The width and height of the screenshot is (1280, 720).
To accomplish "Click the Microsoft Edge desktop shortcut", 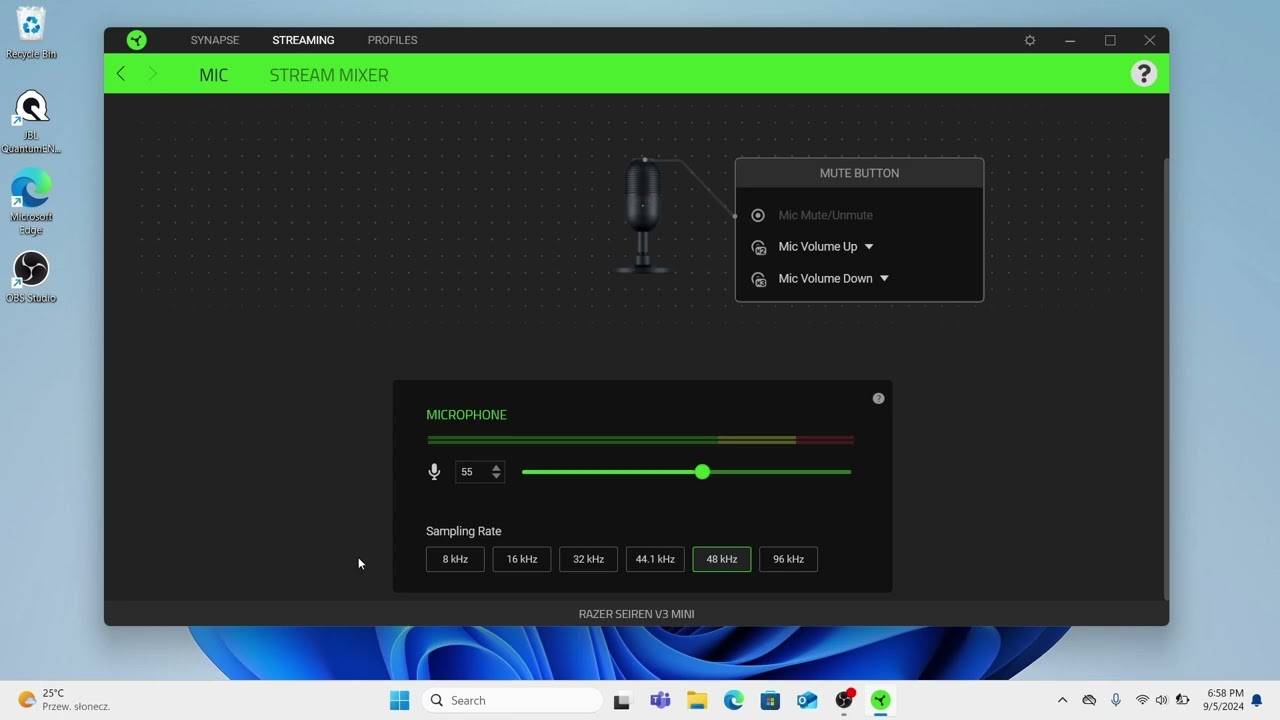I will 31,203.
